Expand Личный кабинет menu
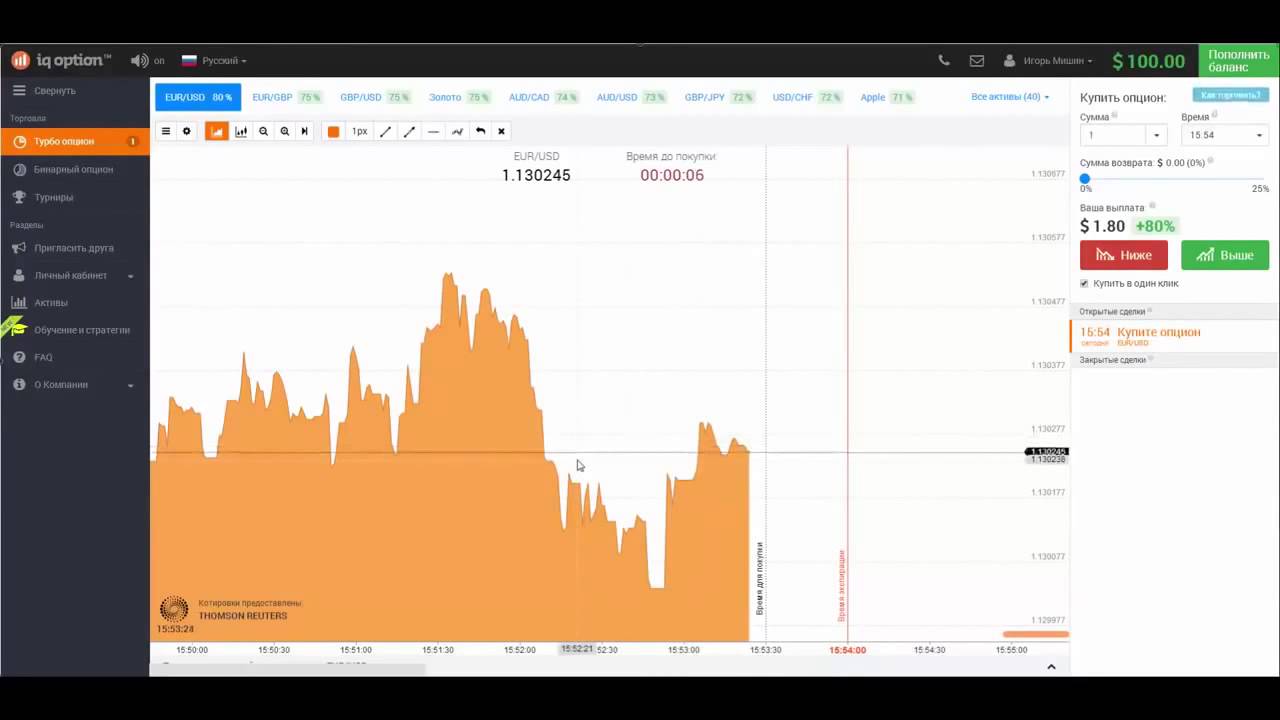This screenshot has height=720, width=1280. point(75,275)
